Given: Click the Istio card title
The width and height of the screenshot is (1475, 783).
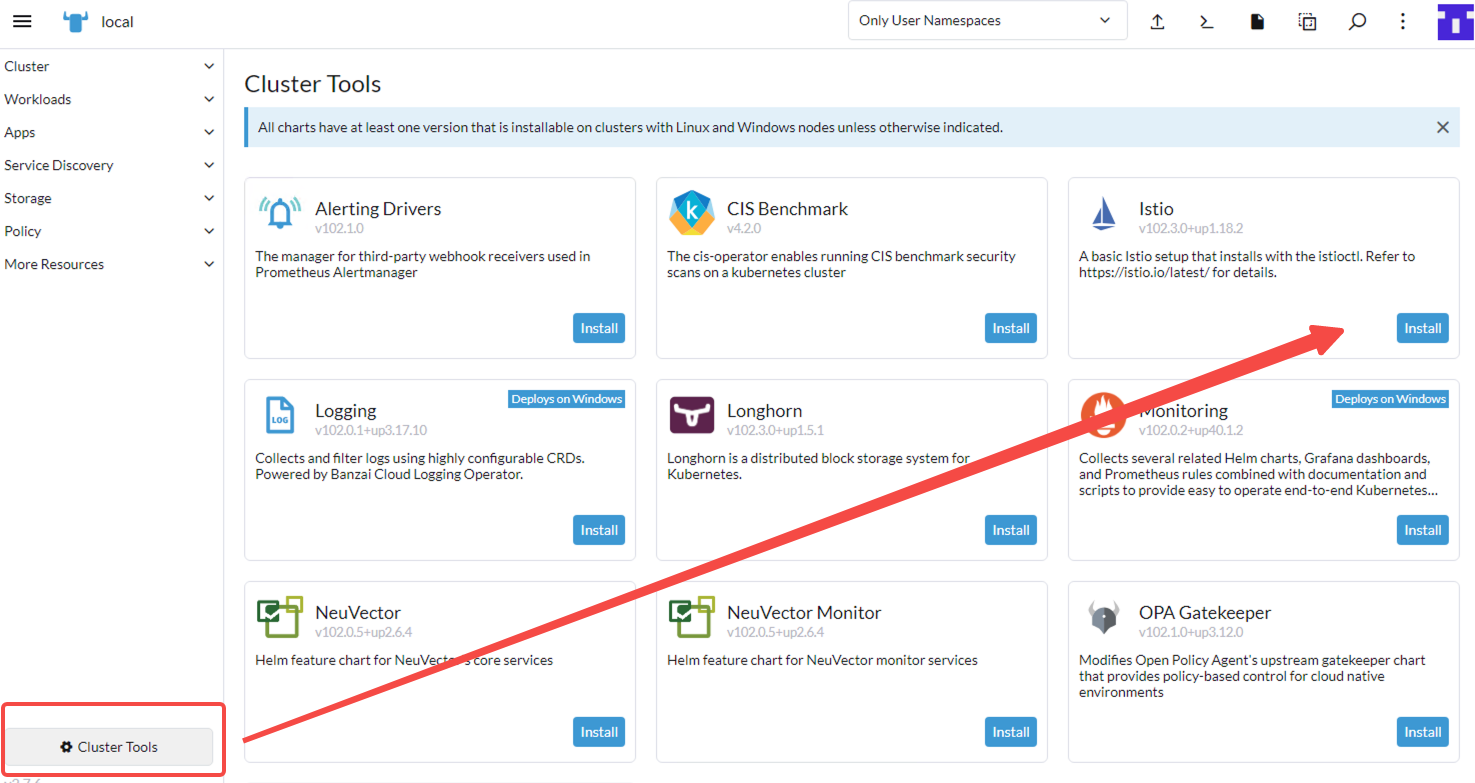Looking at the screenshot, I should tap(1156, 209).
